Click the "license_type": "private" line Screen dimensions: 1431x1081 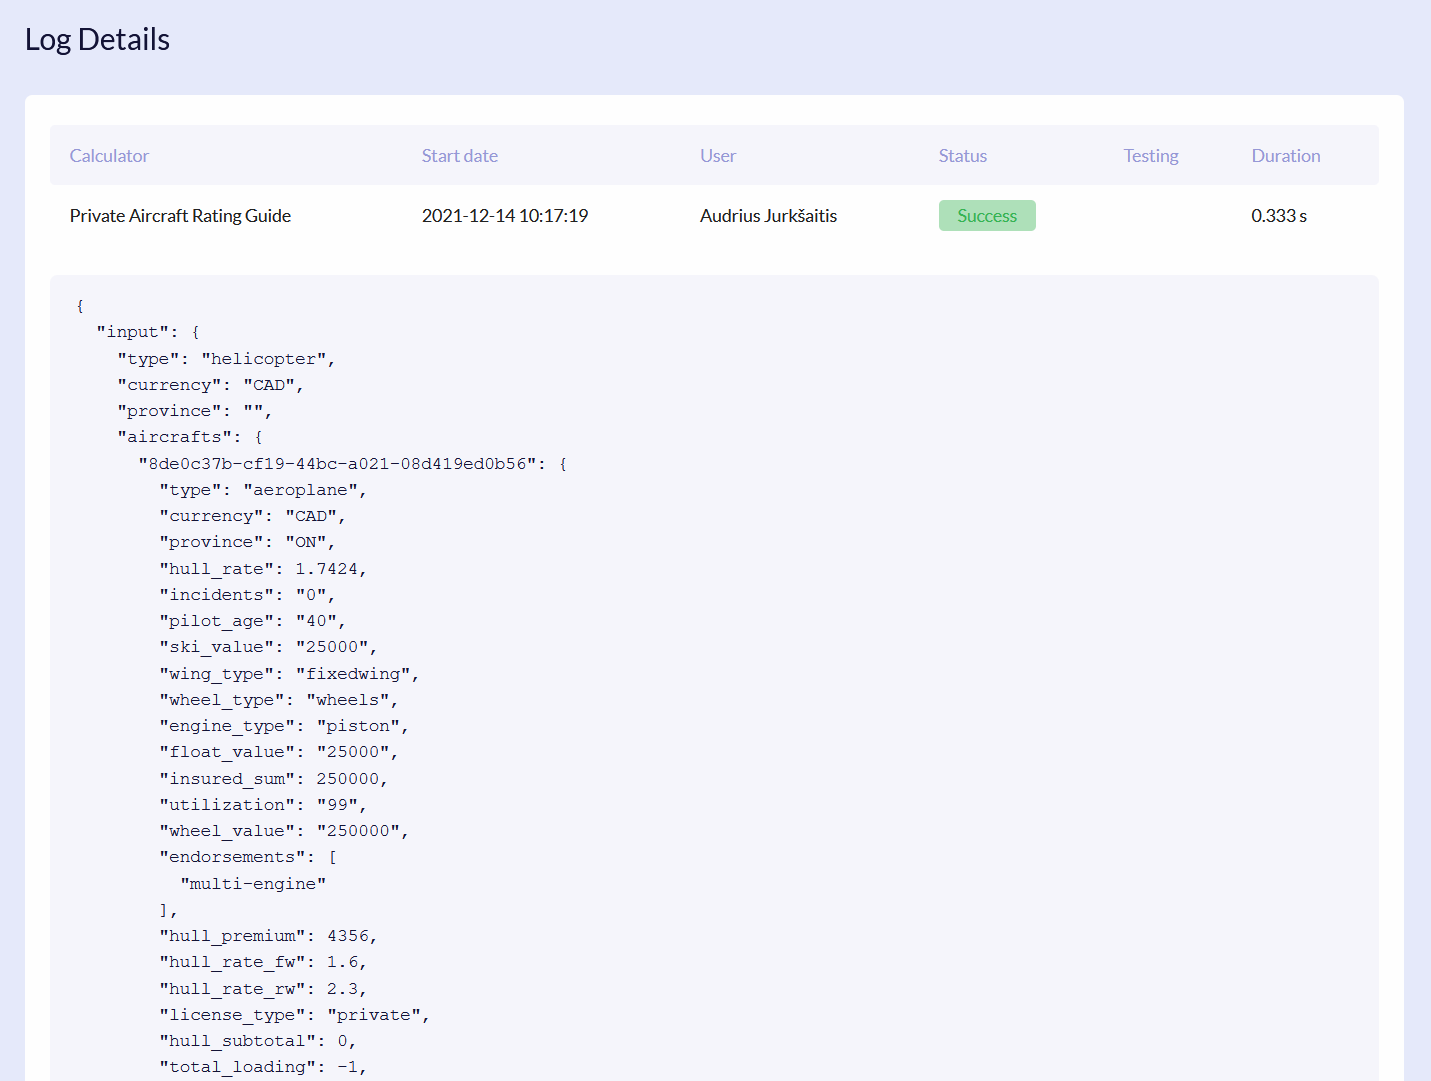click(x=294, y=1015)
